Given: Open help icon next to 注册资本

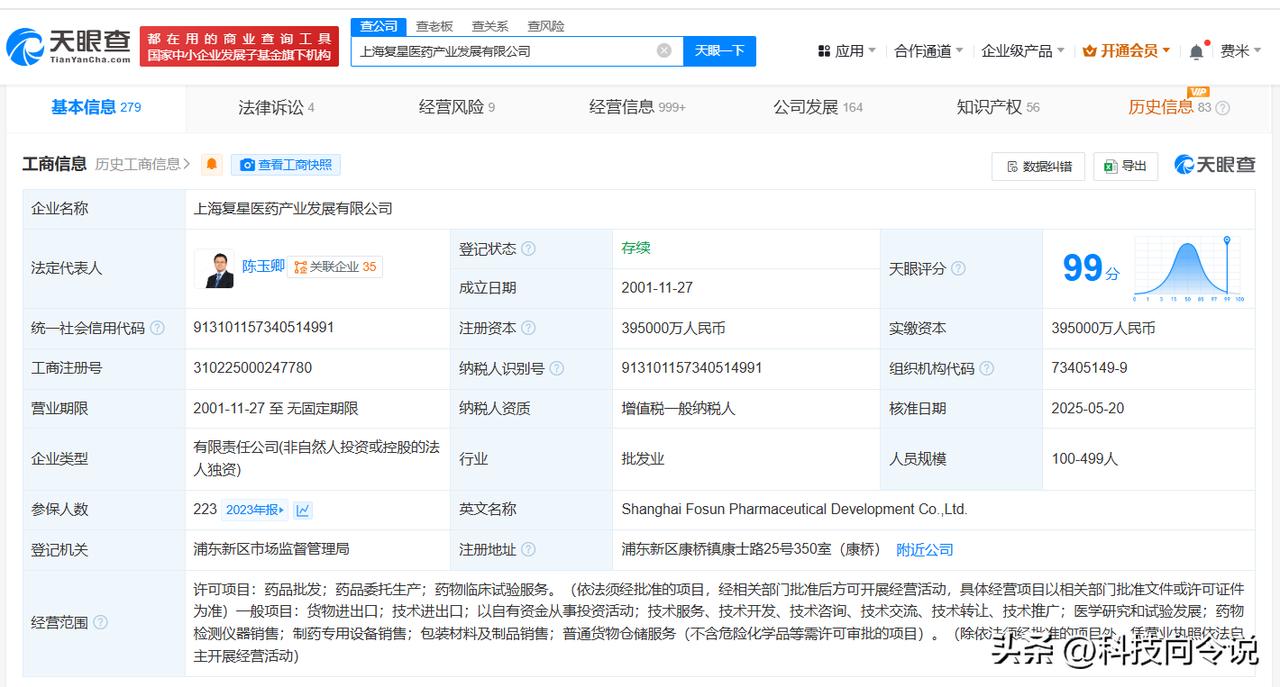Looking at the screenshot, I should pyautogui.click(x=528, y=328).
